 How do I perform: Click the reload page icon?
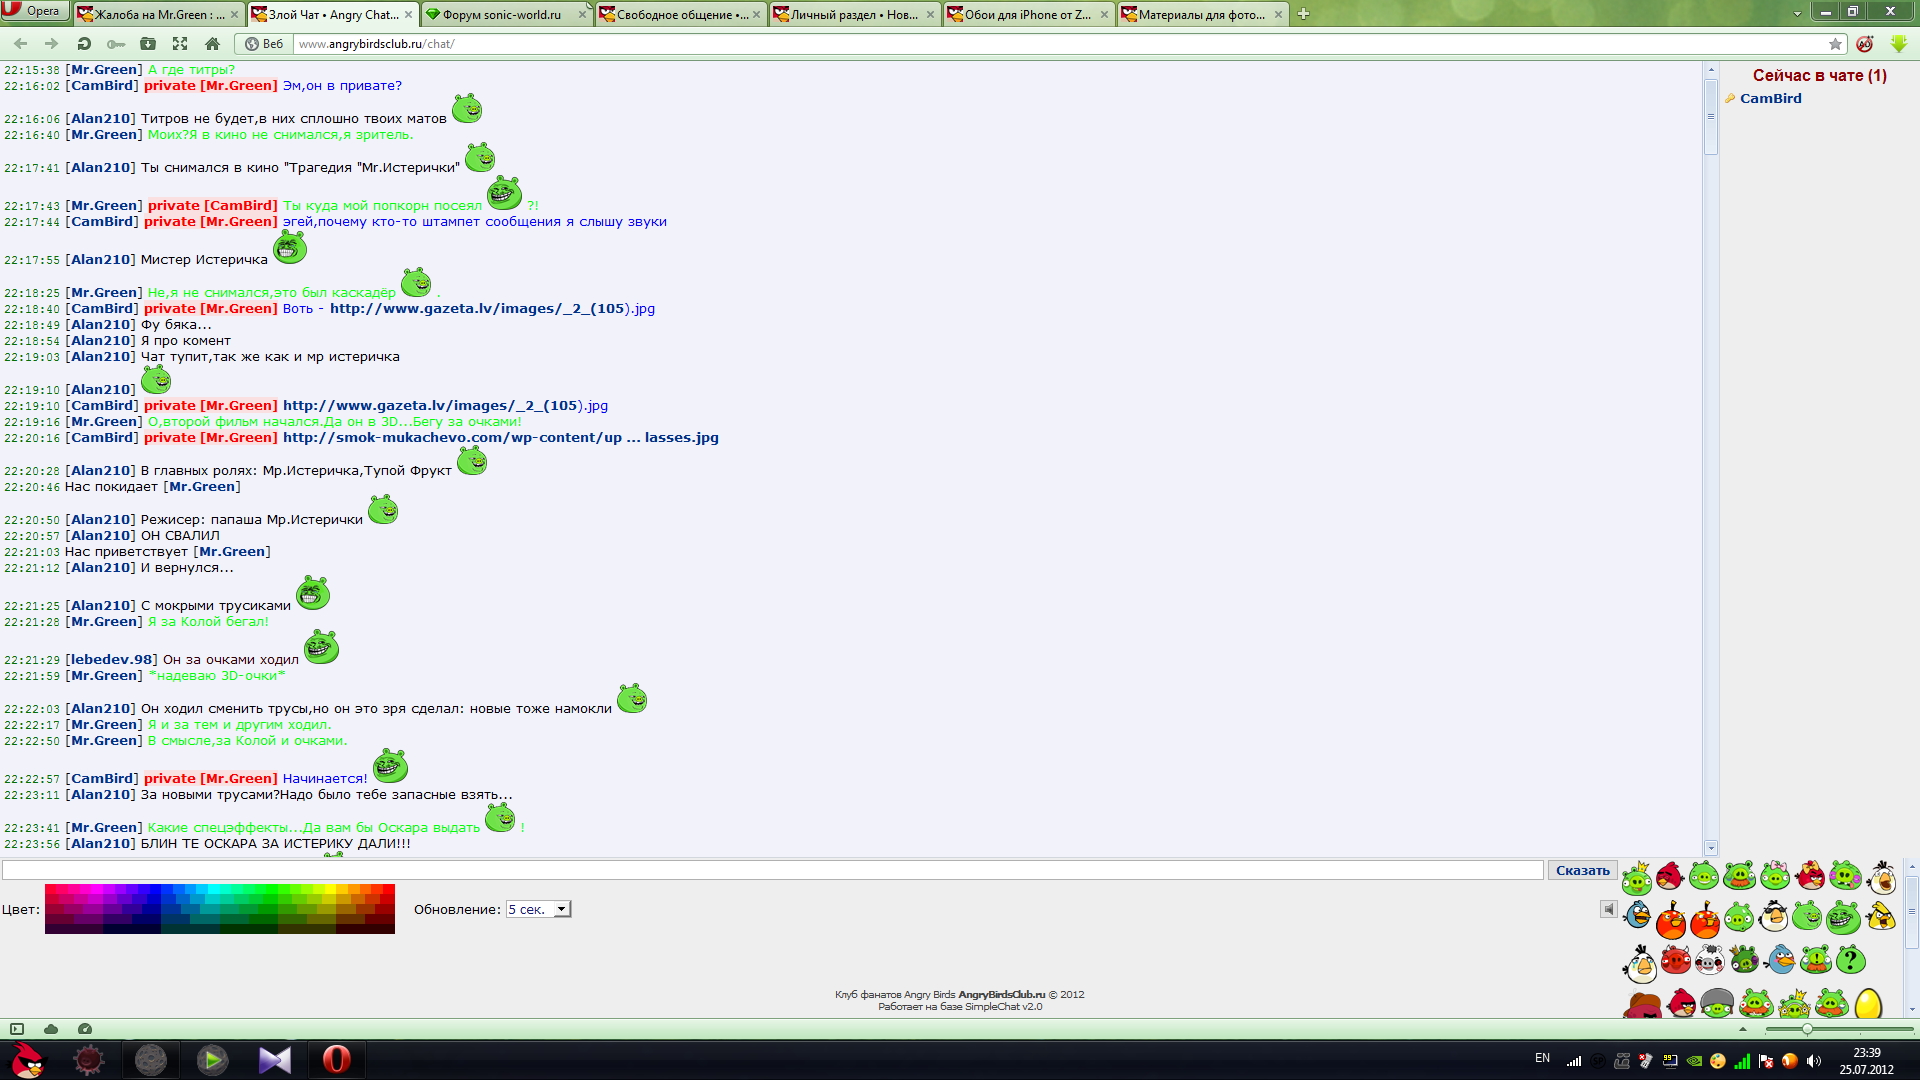84,44
